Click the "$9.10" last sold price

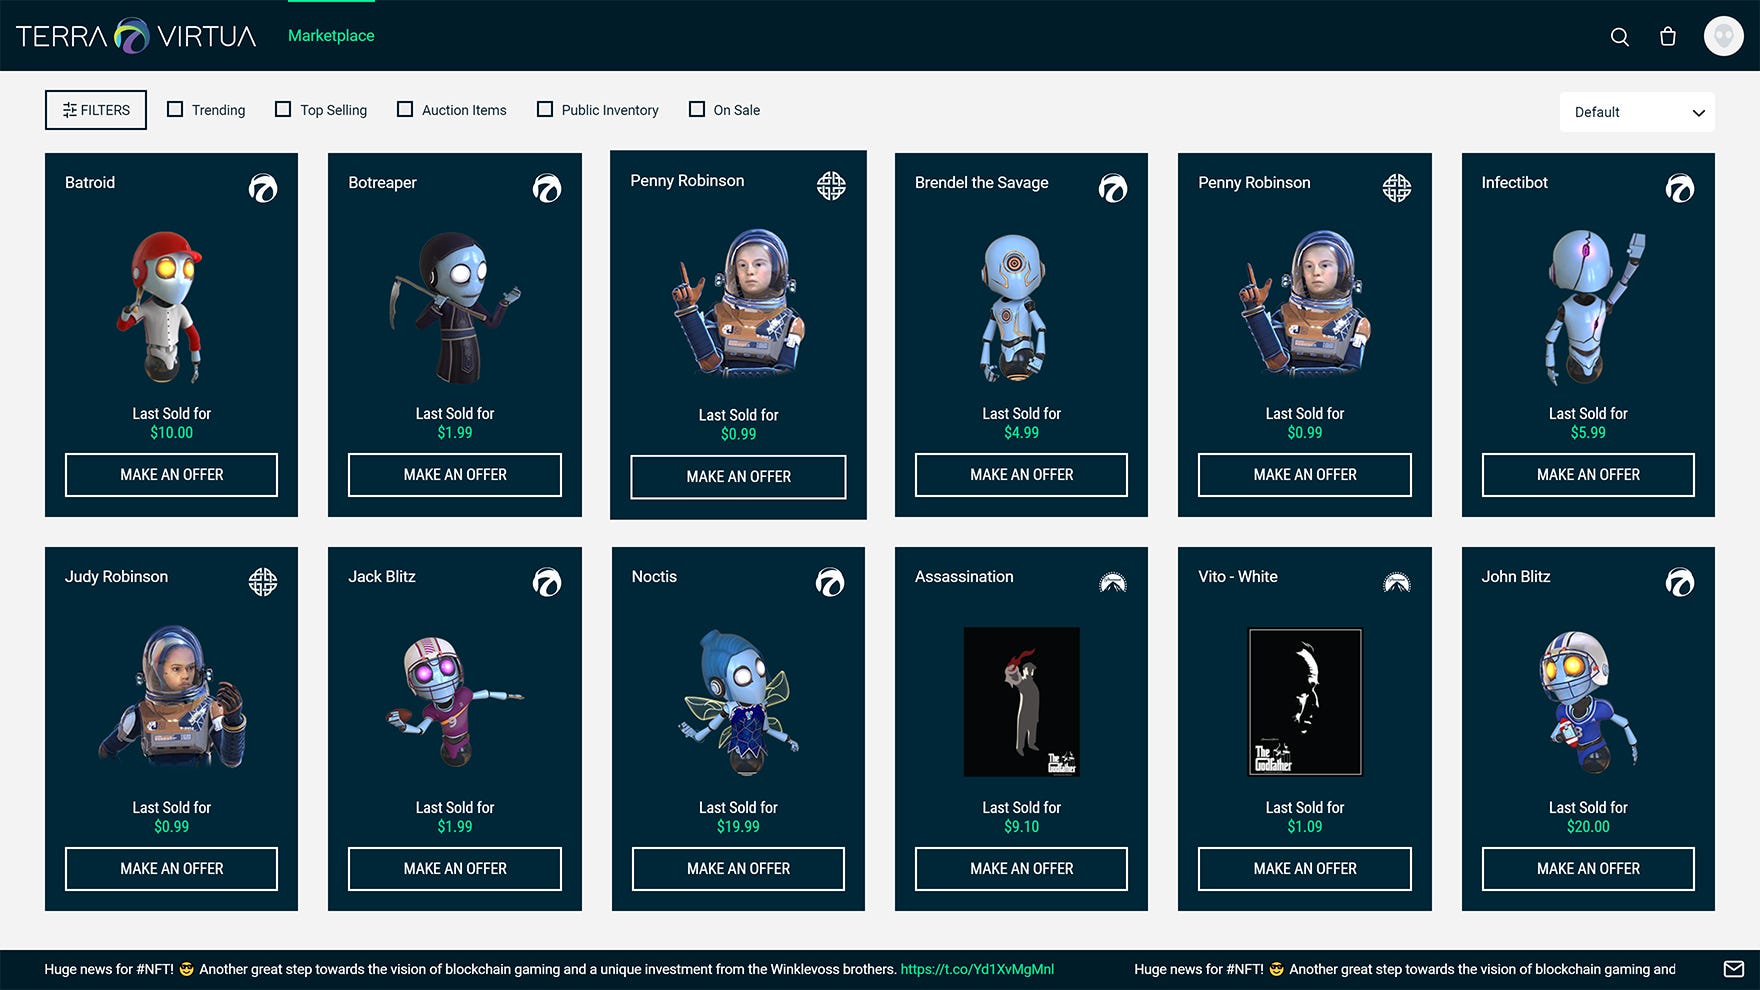tap(1021, 827)
